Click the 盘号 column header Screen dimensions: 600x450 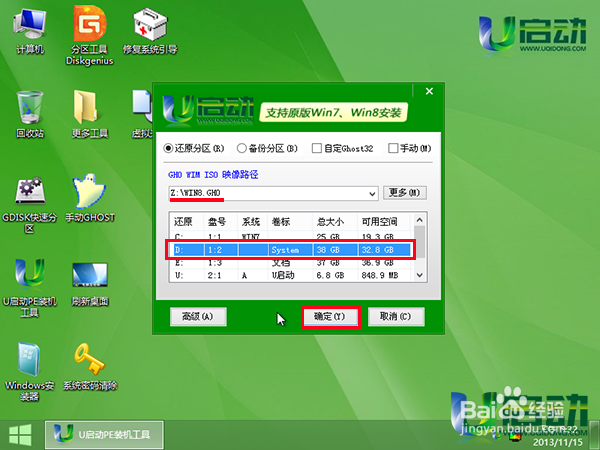[221, 222]
